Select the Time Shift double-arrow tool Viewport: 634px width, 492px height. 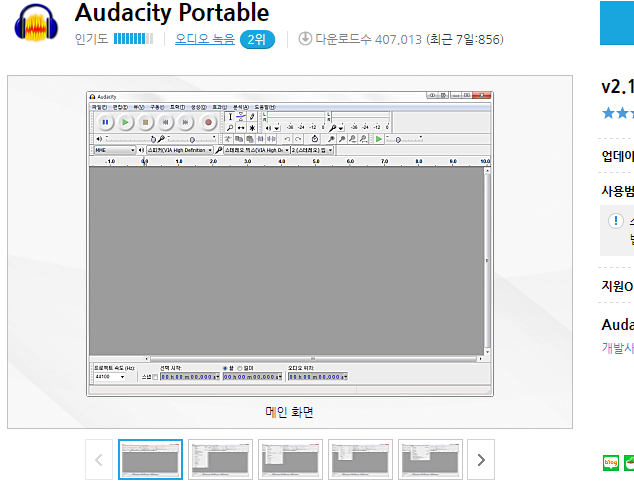pyautogui.click(x=241, y=128)
